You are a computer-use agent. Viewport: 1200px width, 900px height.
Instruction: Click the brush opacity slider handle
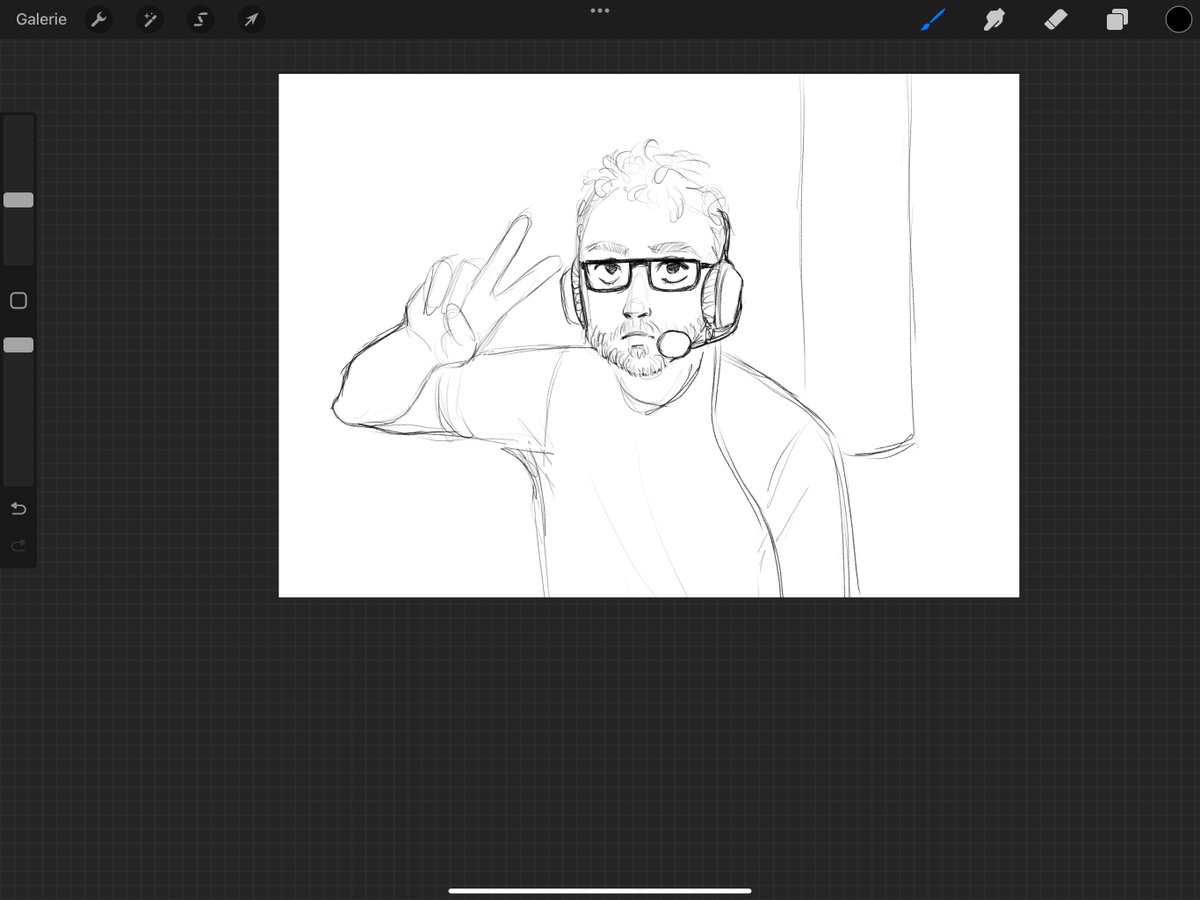click(x=18, y=345)
